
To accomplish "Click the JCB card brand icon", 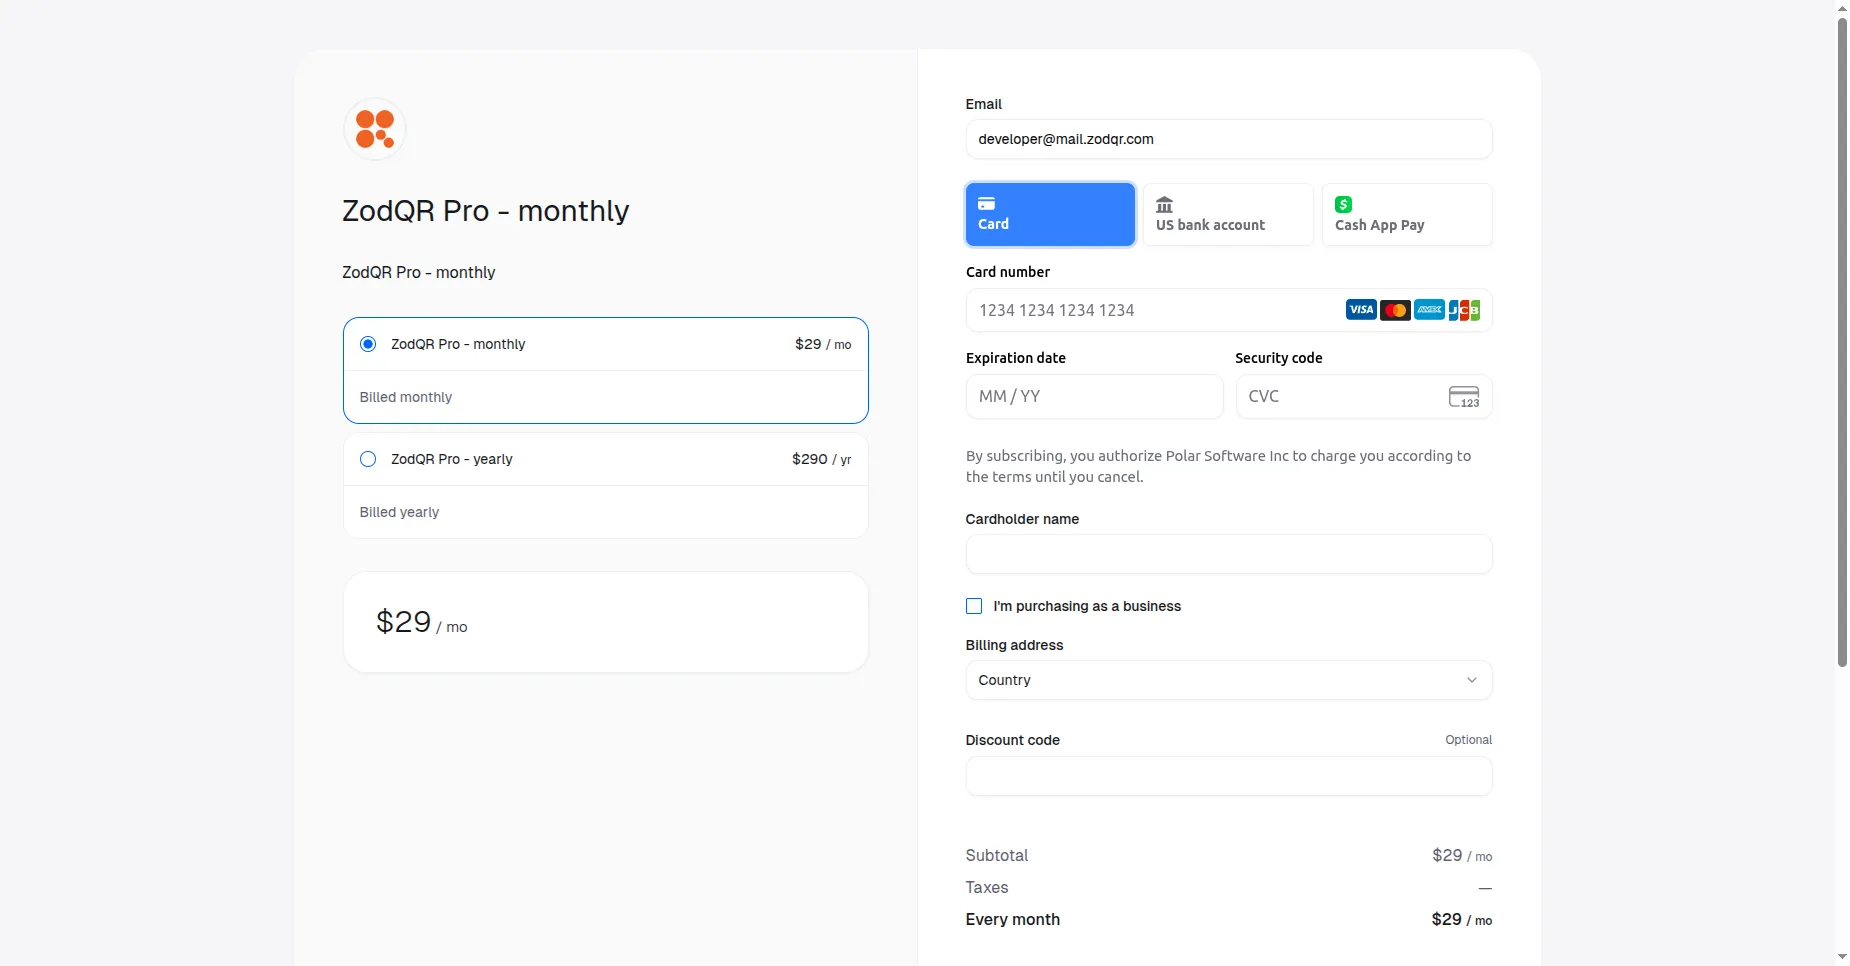I will [x=1464, y=310].
